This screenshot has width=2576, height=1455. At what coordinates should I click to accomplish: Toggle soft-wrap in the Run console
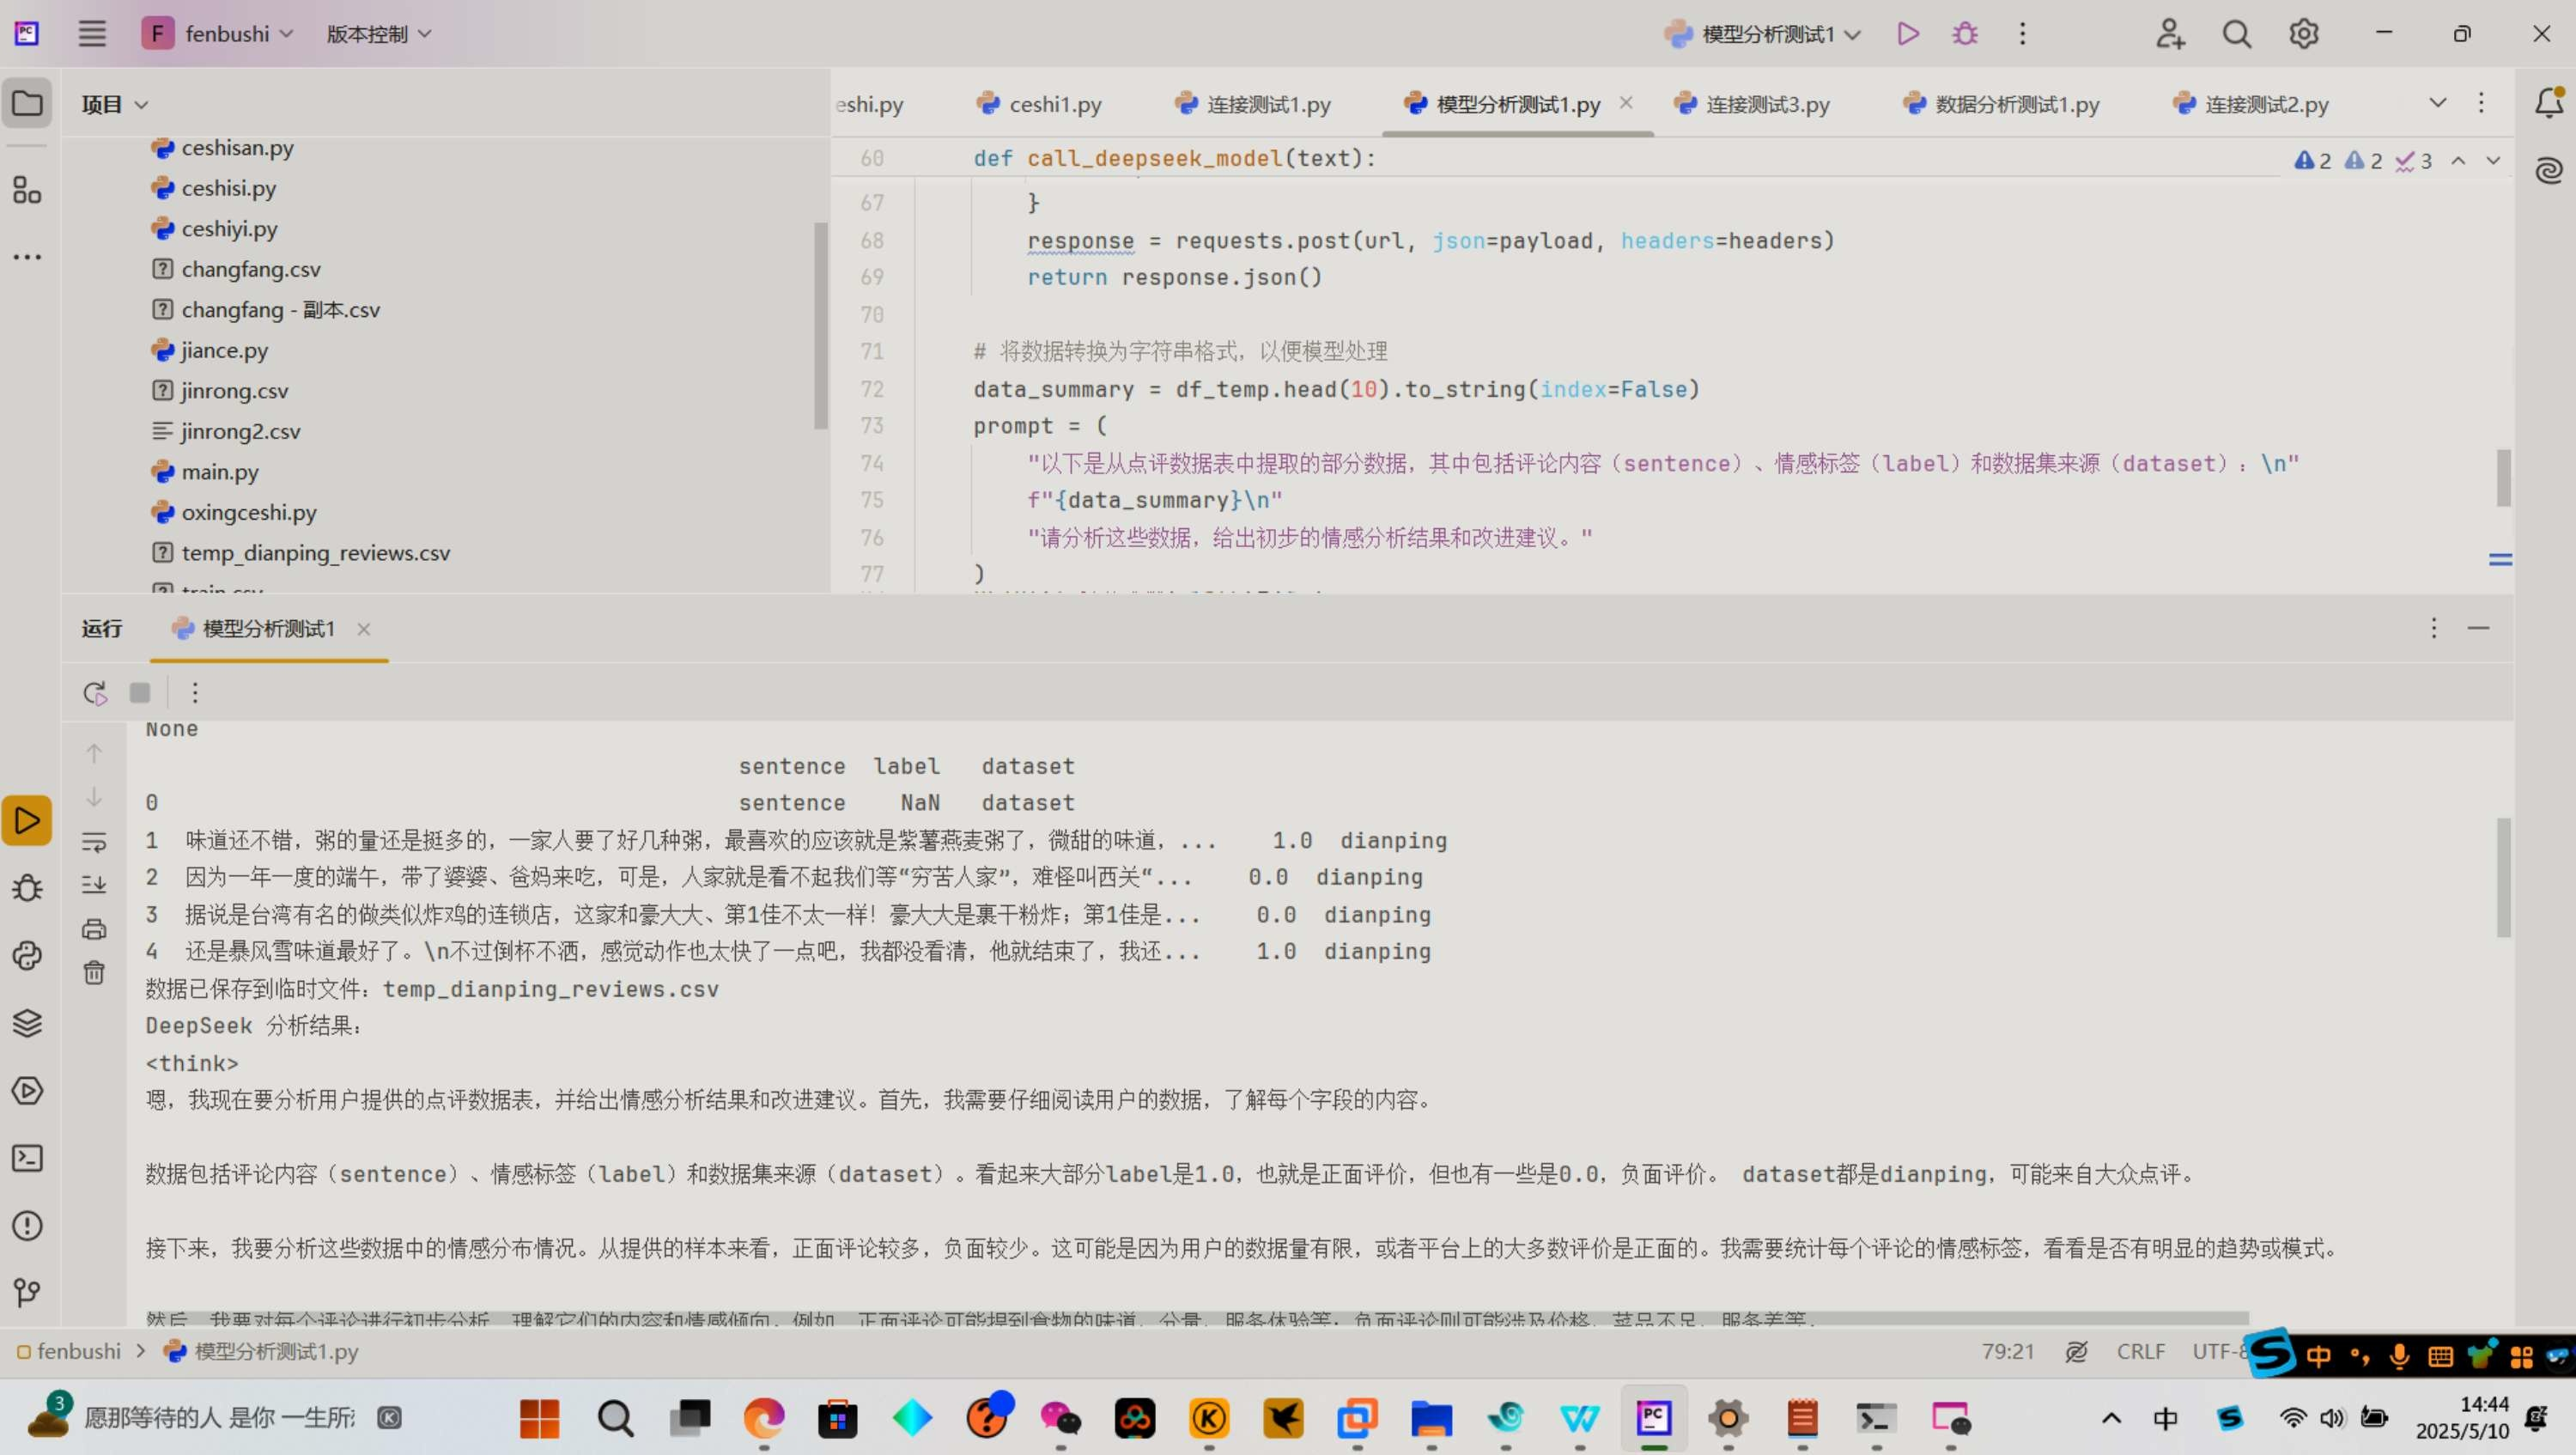94,842
